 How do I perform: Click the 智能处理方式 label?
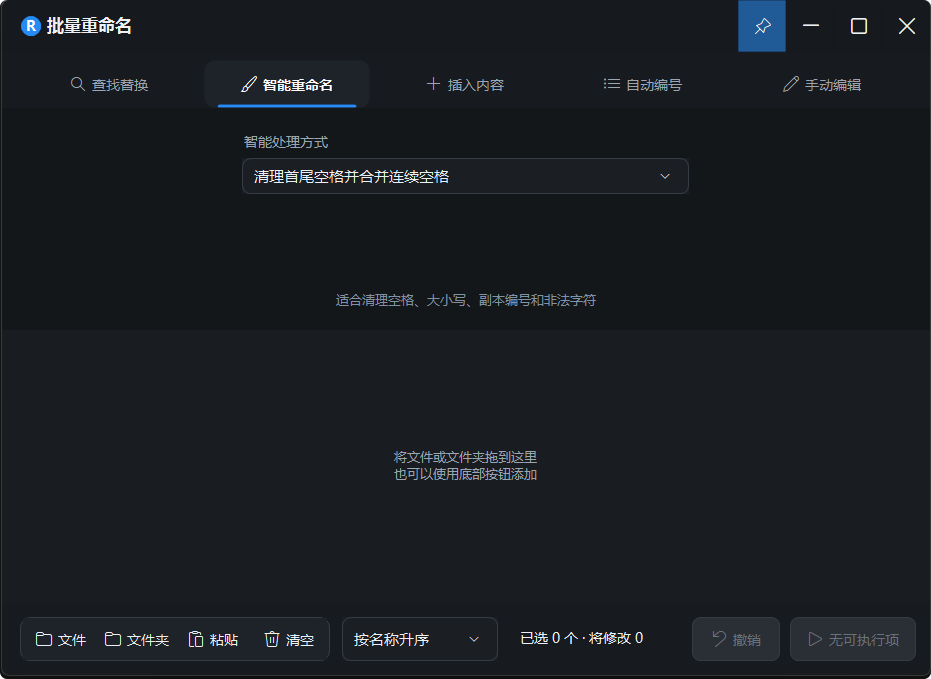click(286, 142)
